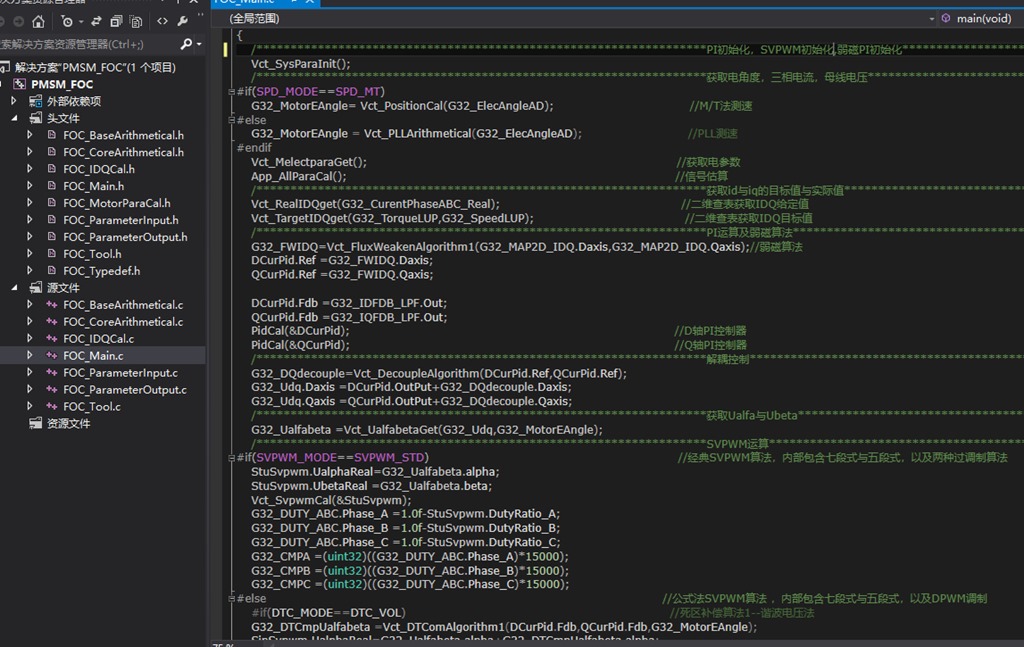Collapse the #if(SPD_MODE==SPD_MT) code block
This screenshot has height=647, width=1024.
tap(231, 92)
